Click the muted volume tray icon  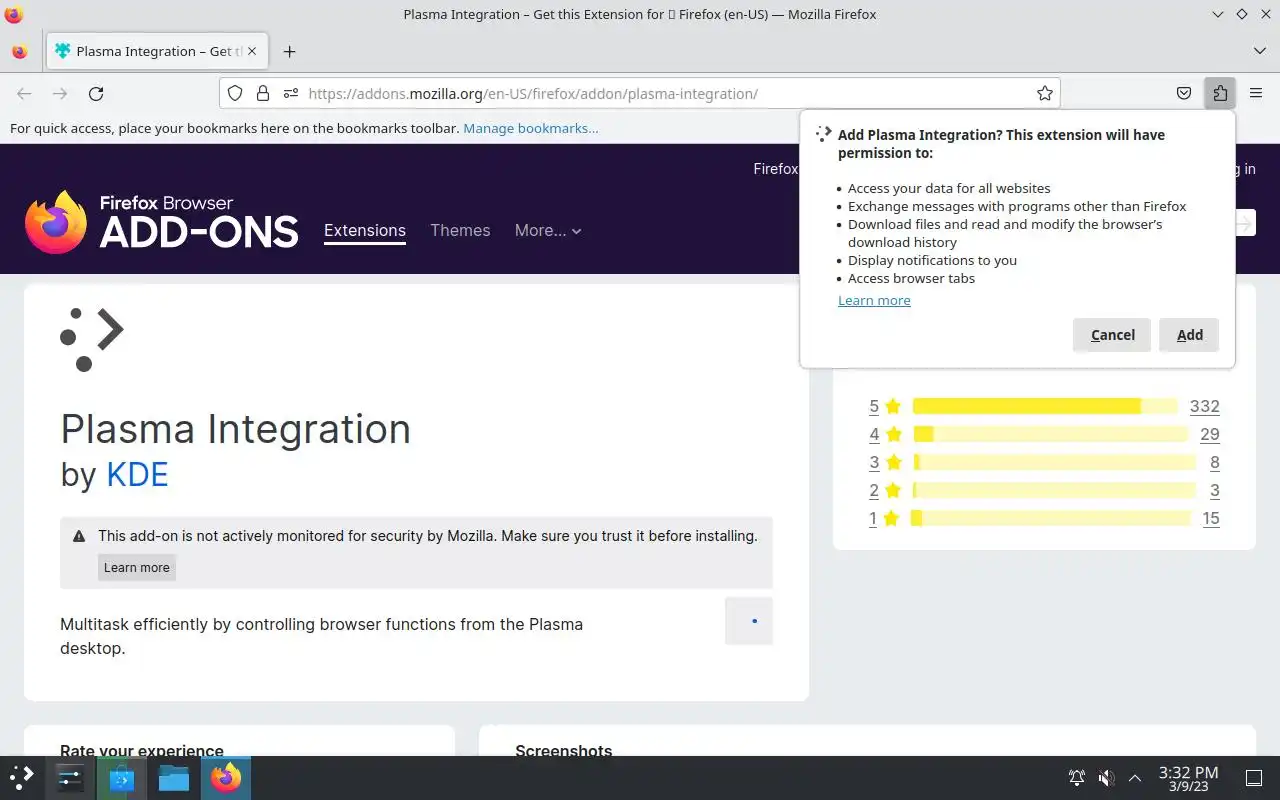click(x=1106, y=778)
